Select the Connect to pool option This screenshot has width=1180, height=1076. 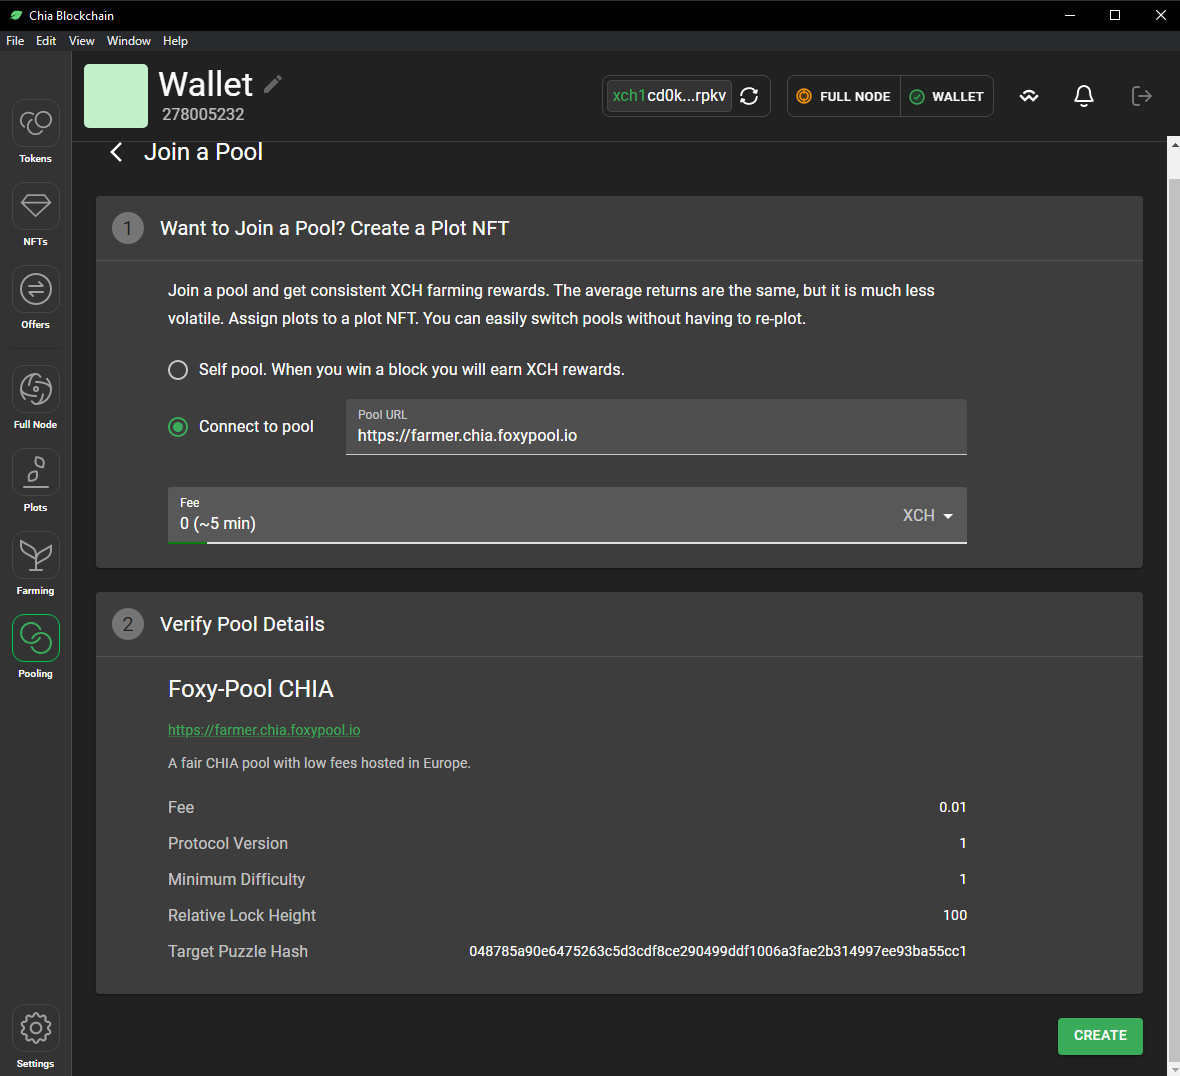(x=178, y=427)
